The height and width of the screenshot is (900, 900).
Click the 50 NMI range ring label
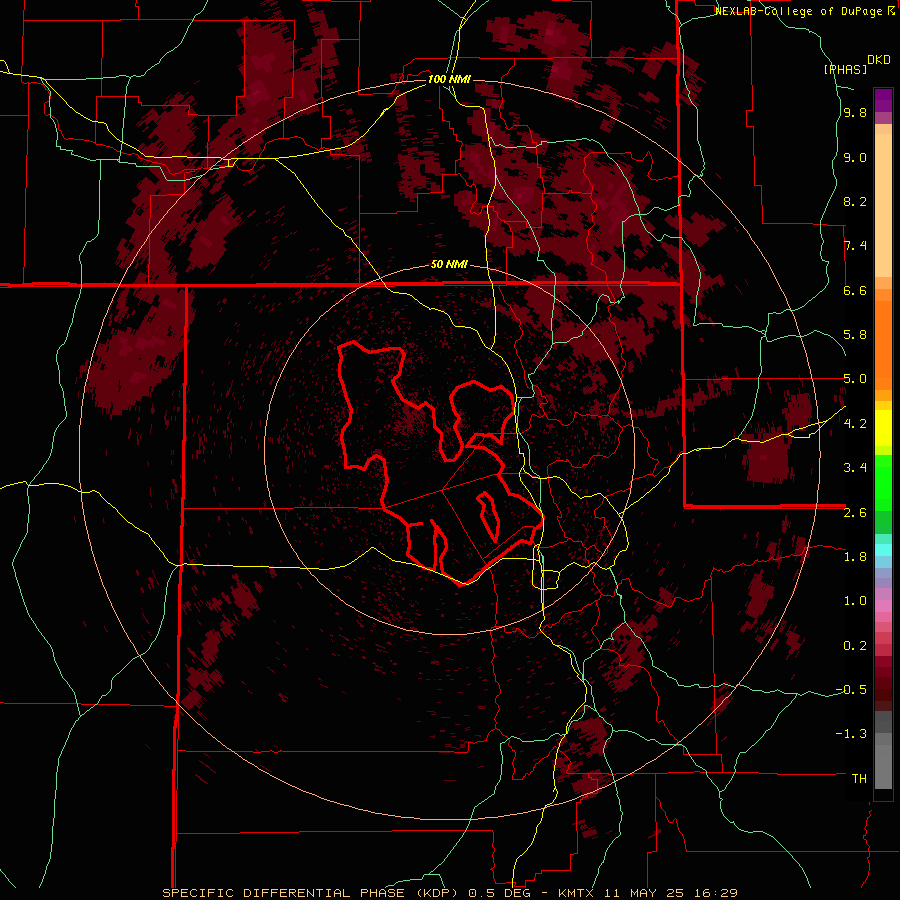[449, 264]
